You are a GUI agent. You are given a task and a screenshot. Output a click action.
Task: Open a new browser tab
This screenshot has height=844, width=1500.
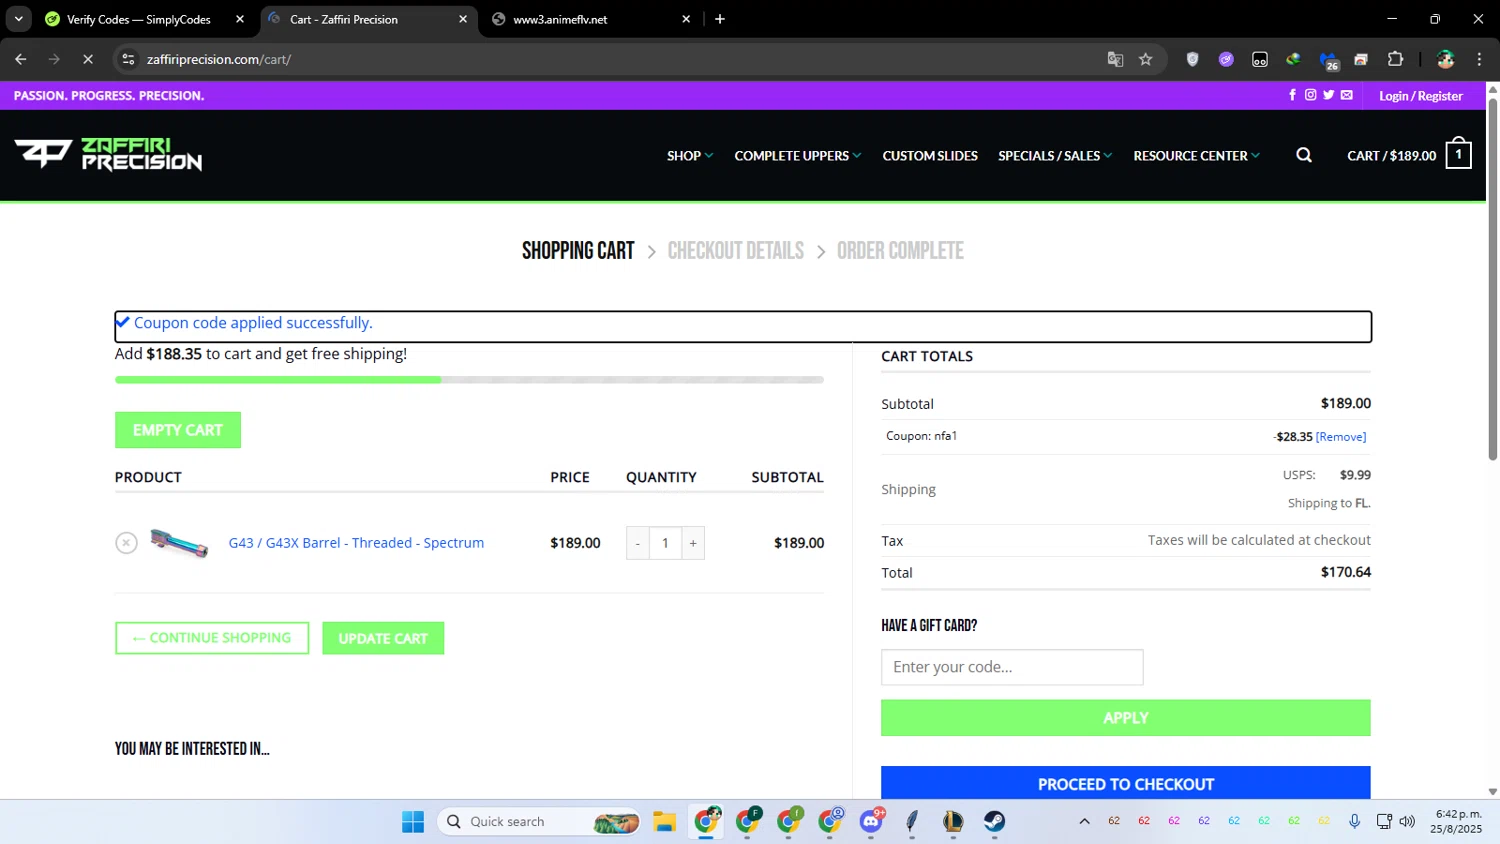tap(720, 19)
